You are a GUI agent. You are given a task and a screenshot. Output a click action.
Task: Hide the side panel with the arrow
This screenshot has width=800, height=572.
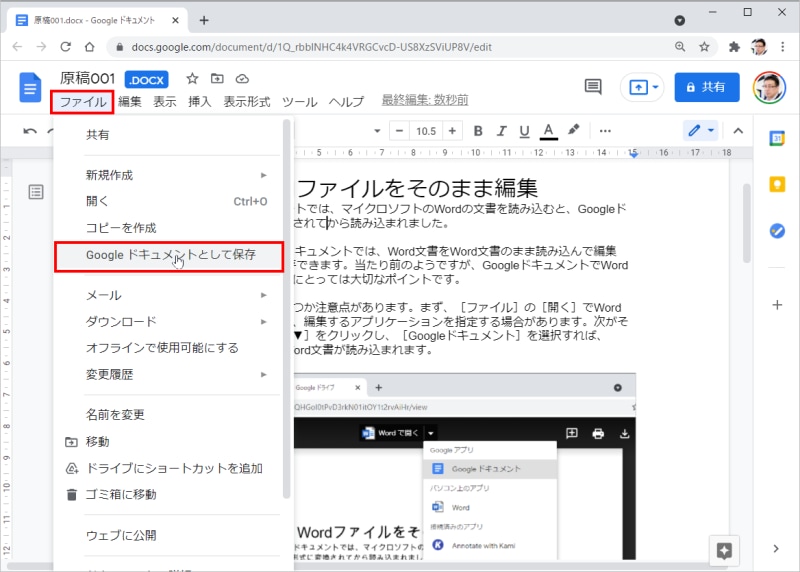coord(776,549)
